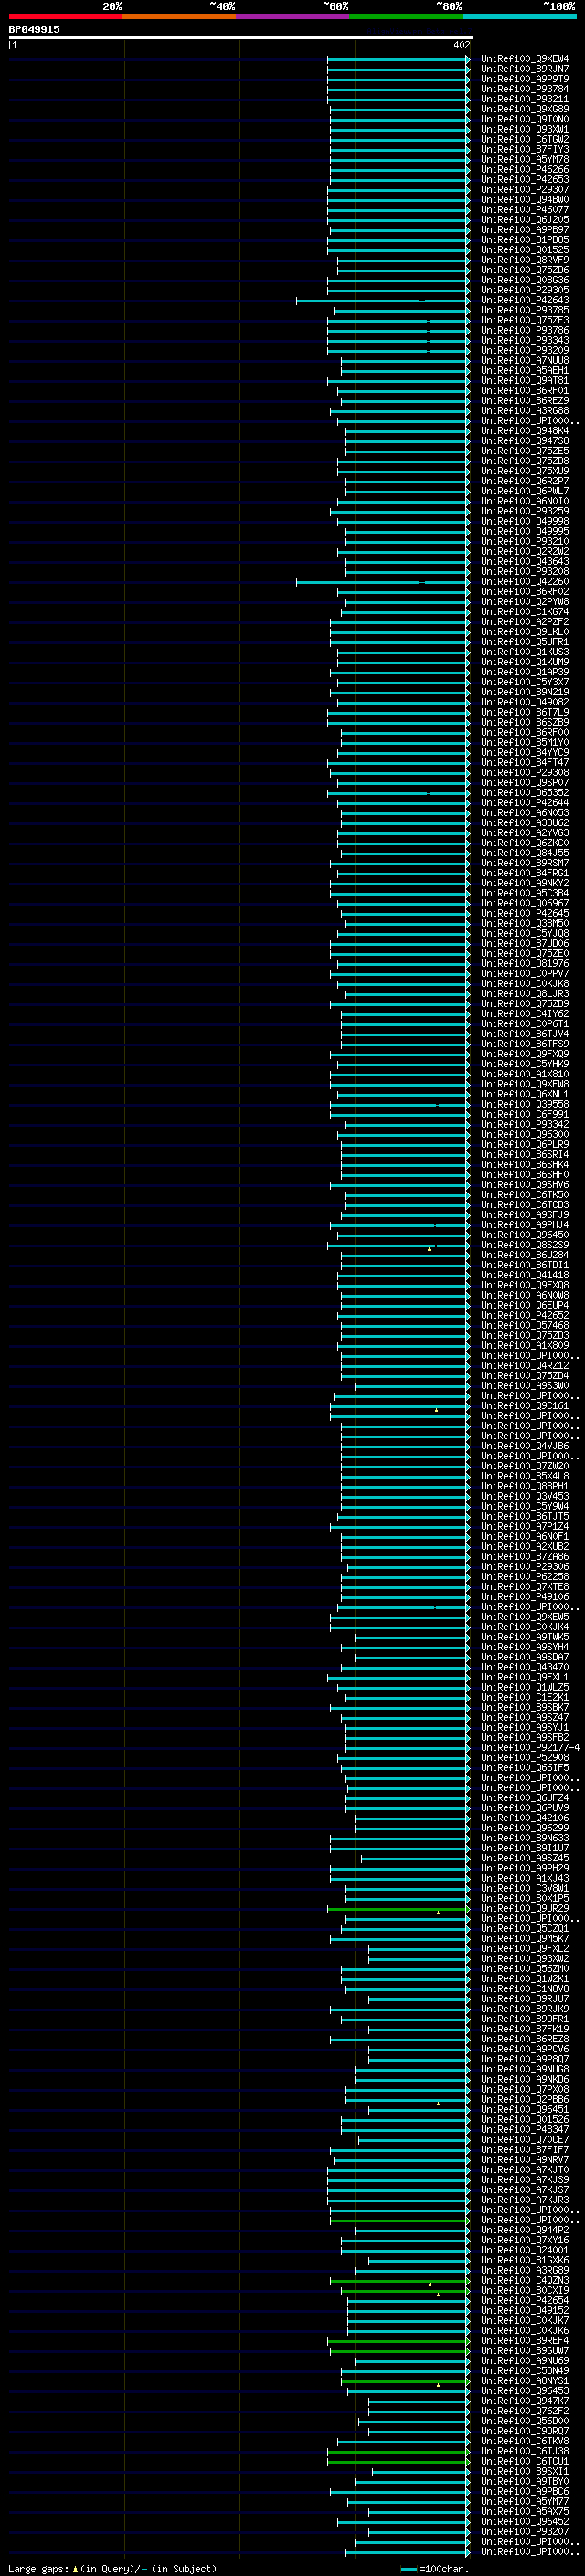
Task: Select hit label UniRef100_Q01525
Action: click(x=525, y=250)
